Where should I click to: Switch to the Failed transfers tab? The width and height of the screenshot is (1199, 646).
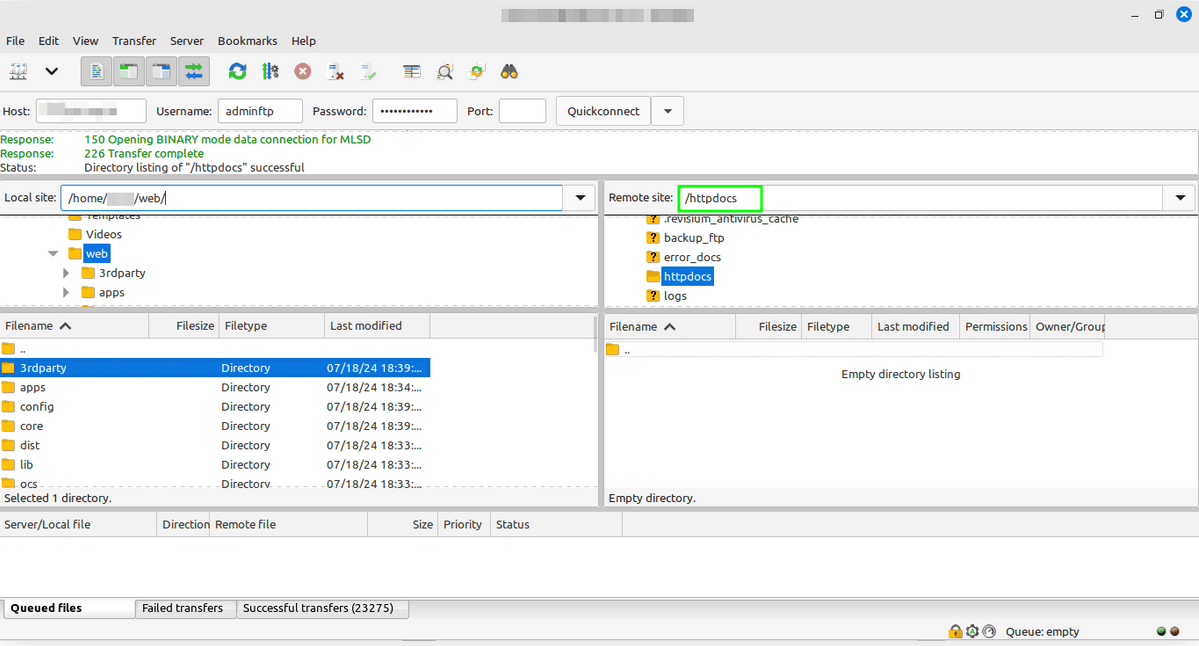182,608
